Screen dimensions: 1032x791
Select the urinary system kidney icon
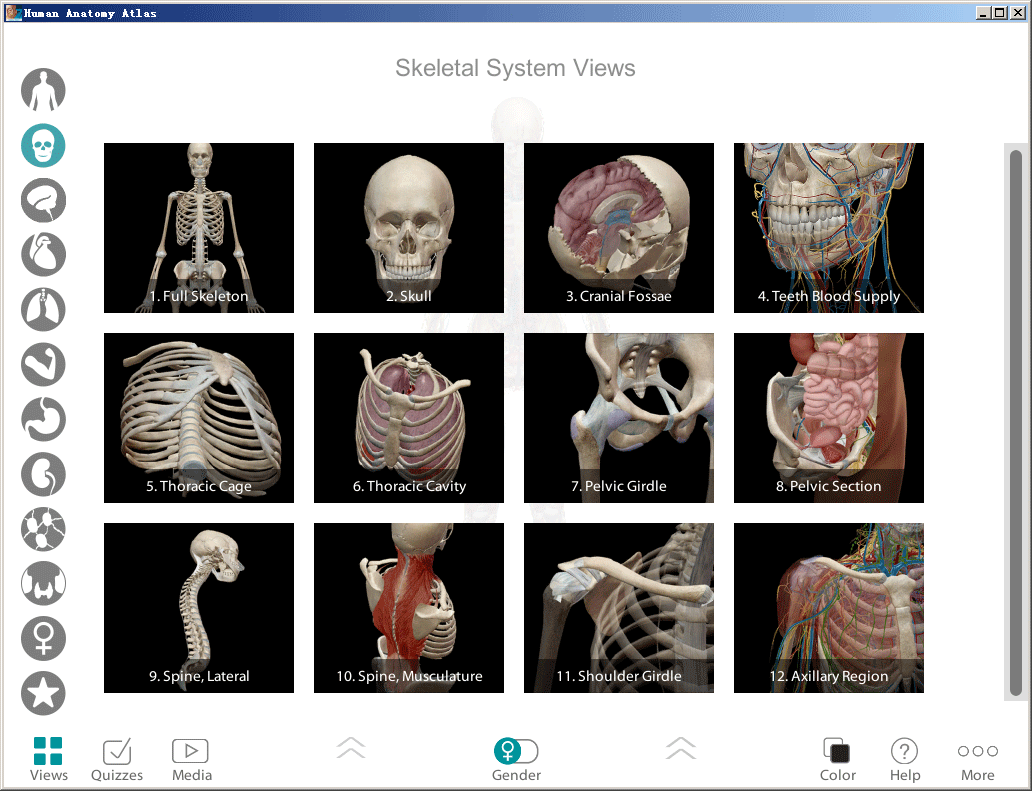[43, 474]
